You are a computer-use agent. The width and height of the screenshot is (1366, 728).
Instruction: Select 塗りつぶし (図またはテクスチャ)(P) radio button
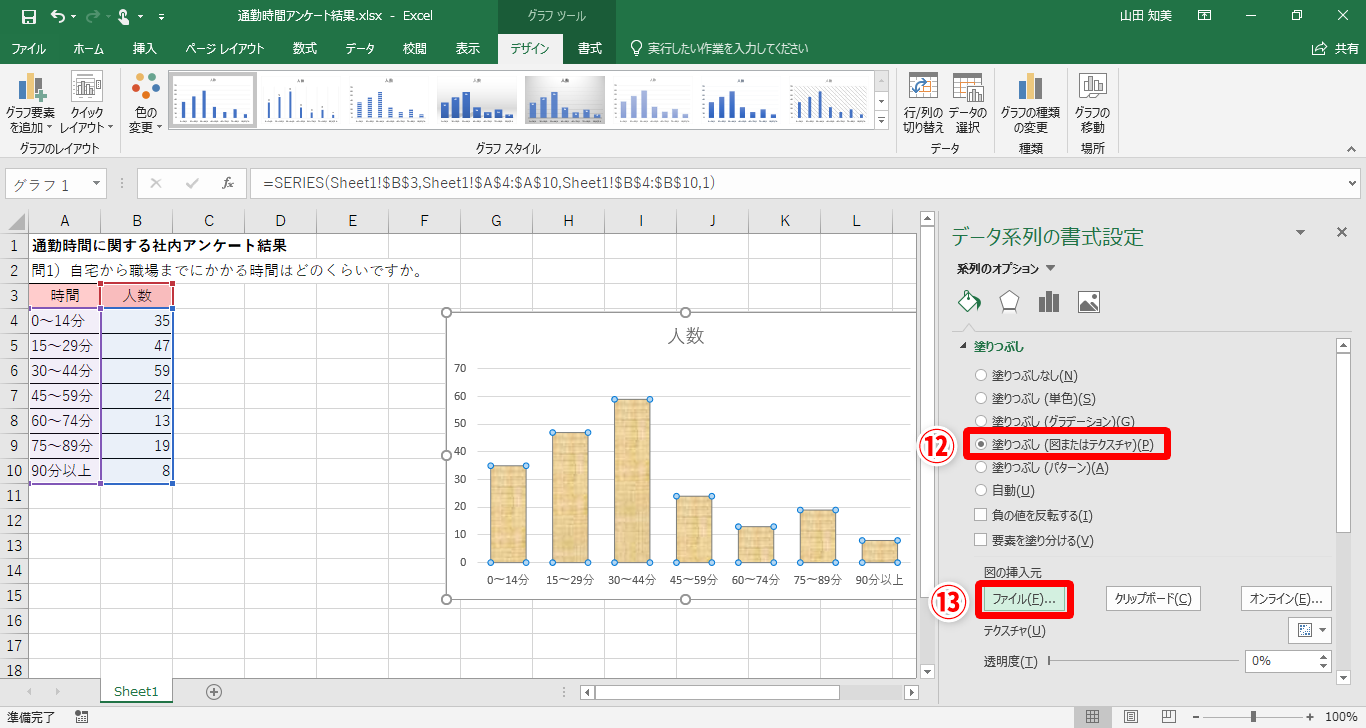tap(980, 444)
